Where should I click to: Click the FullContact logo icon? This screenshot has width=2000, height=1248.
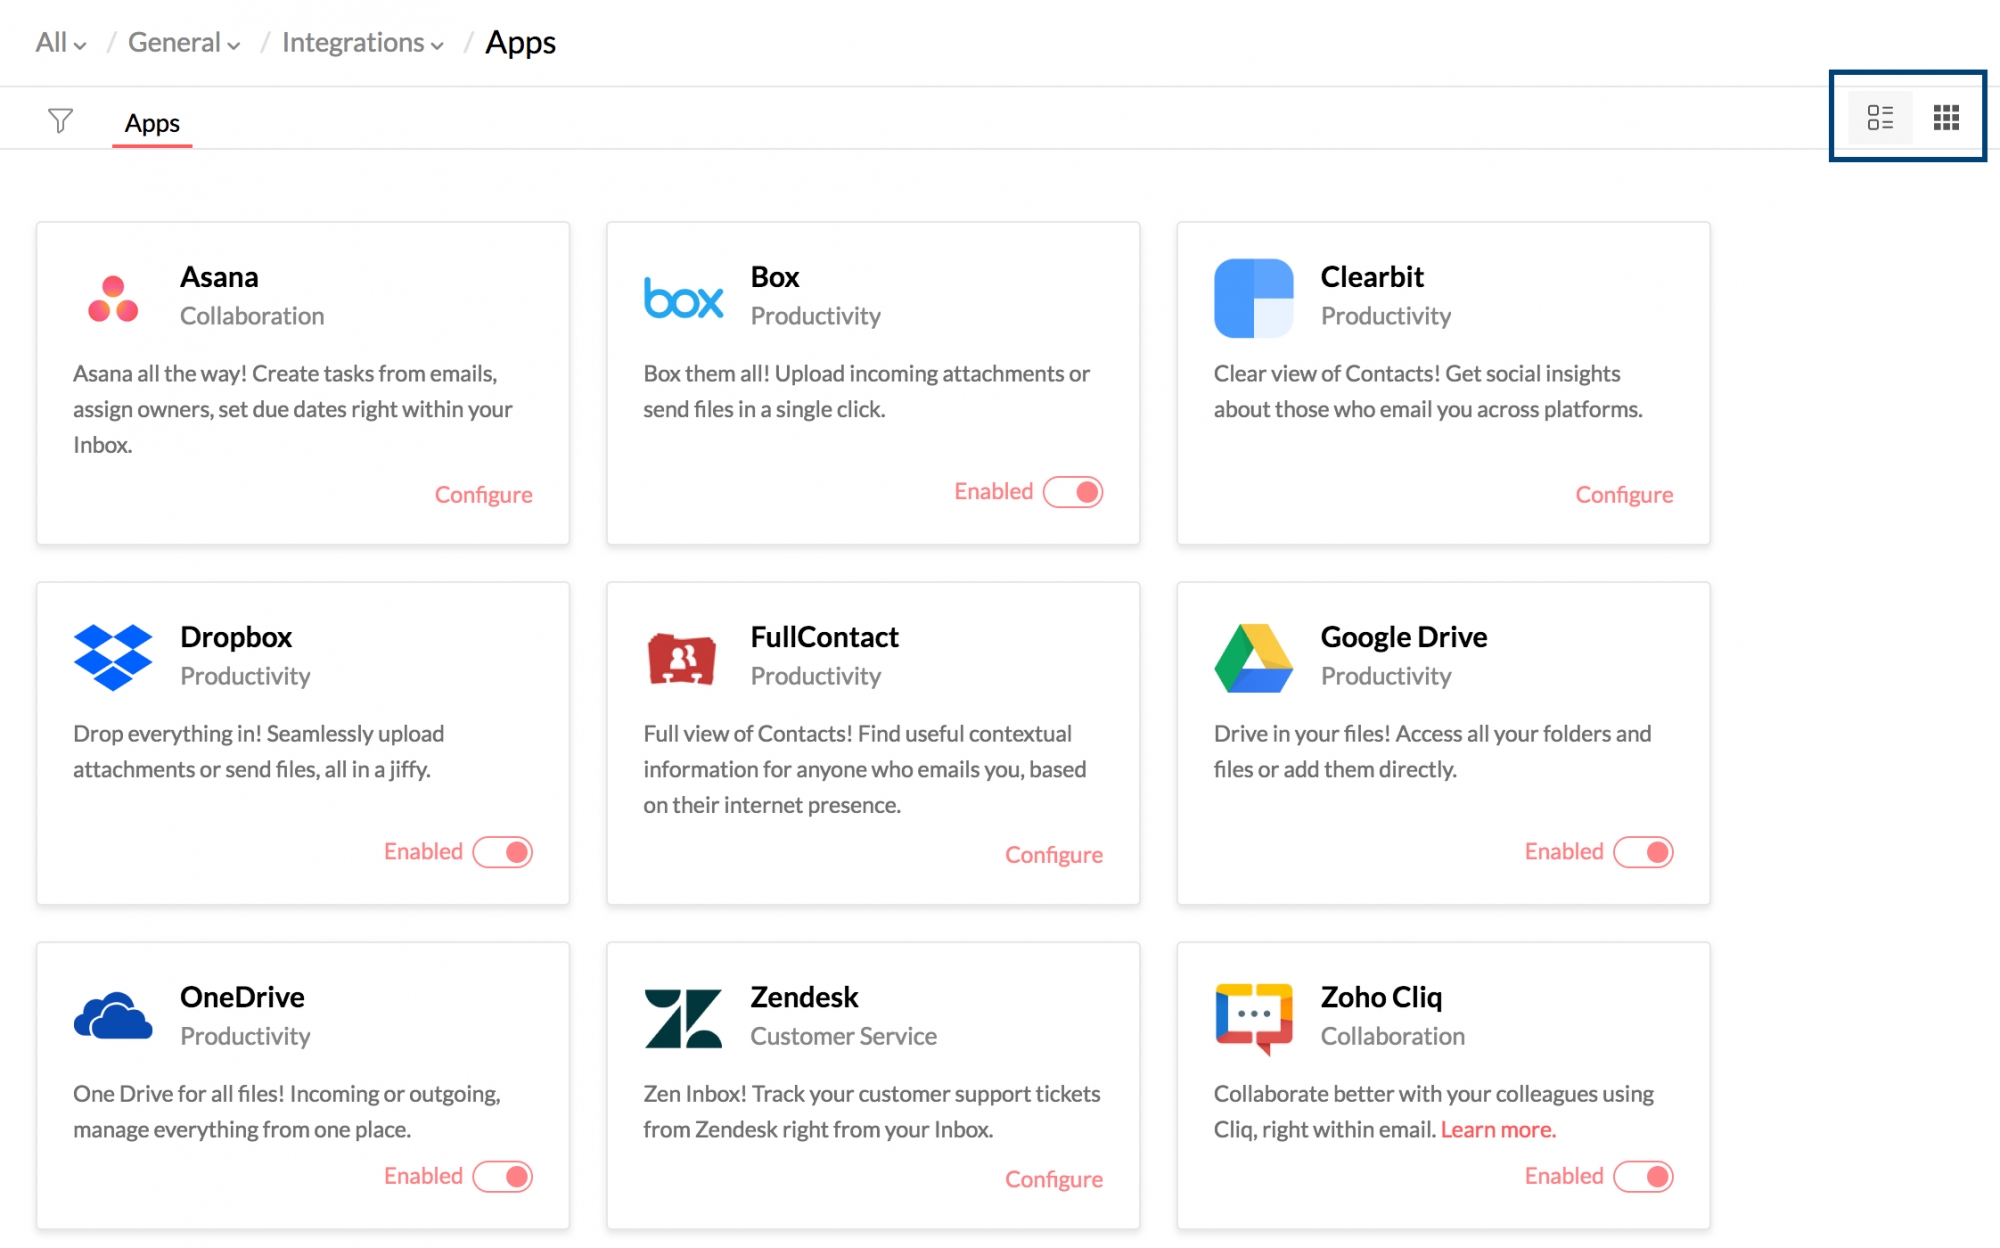(x=682, y=658)
